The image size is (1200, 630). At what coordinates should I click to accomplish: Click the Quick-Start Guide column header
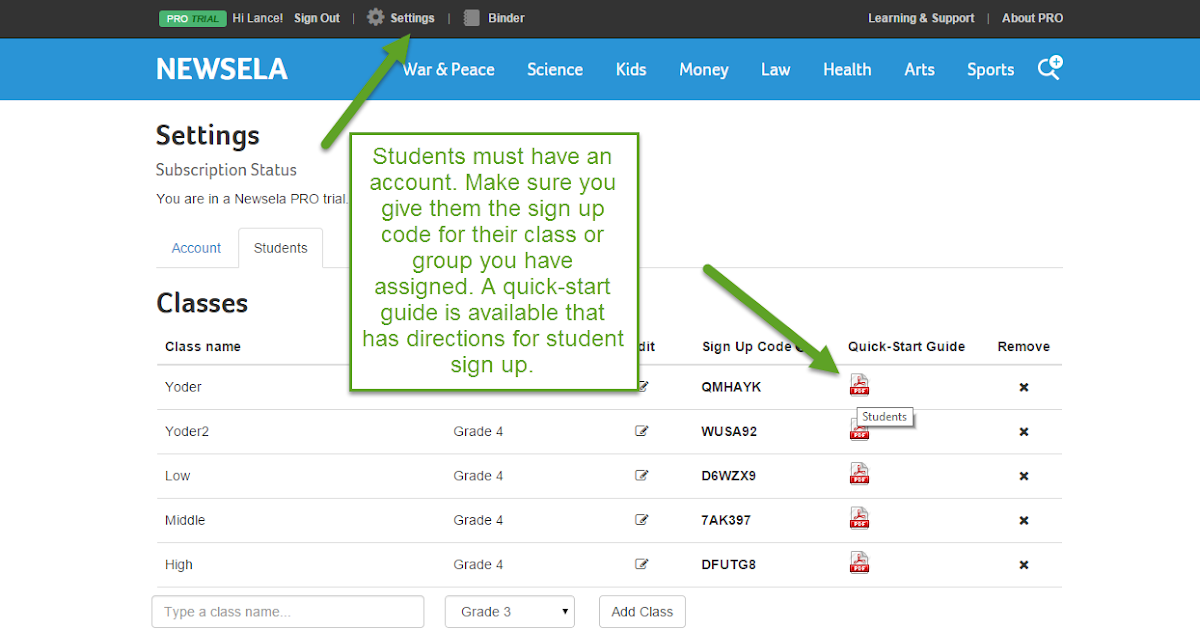click(906, 346)
